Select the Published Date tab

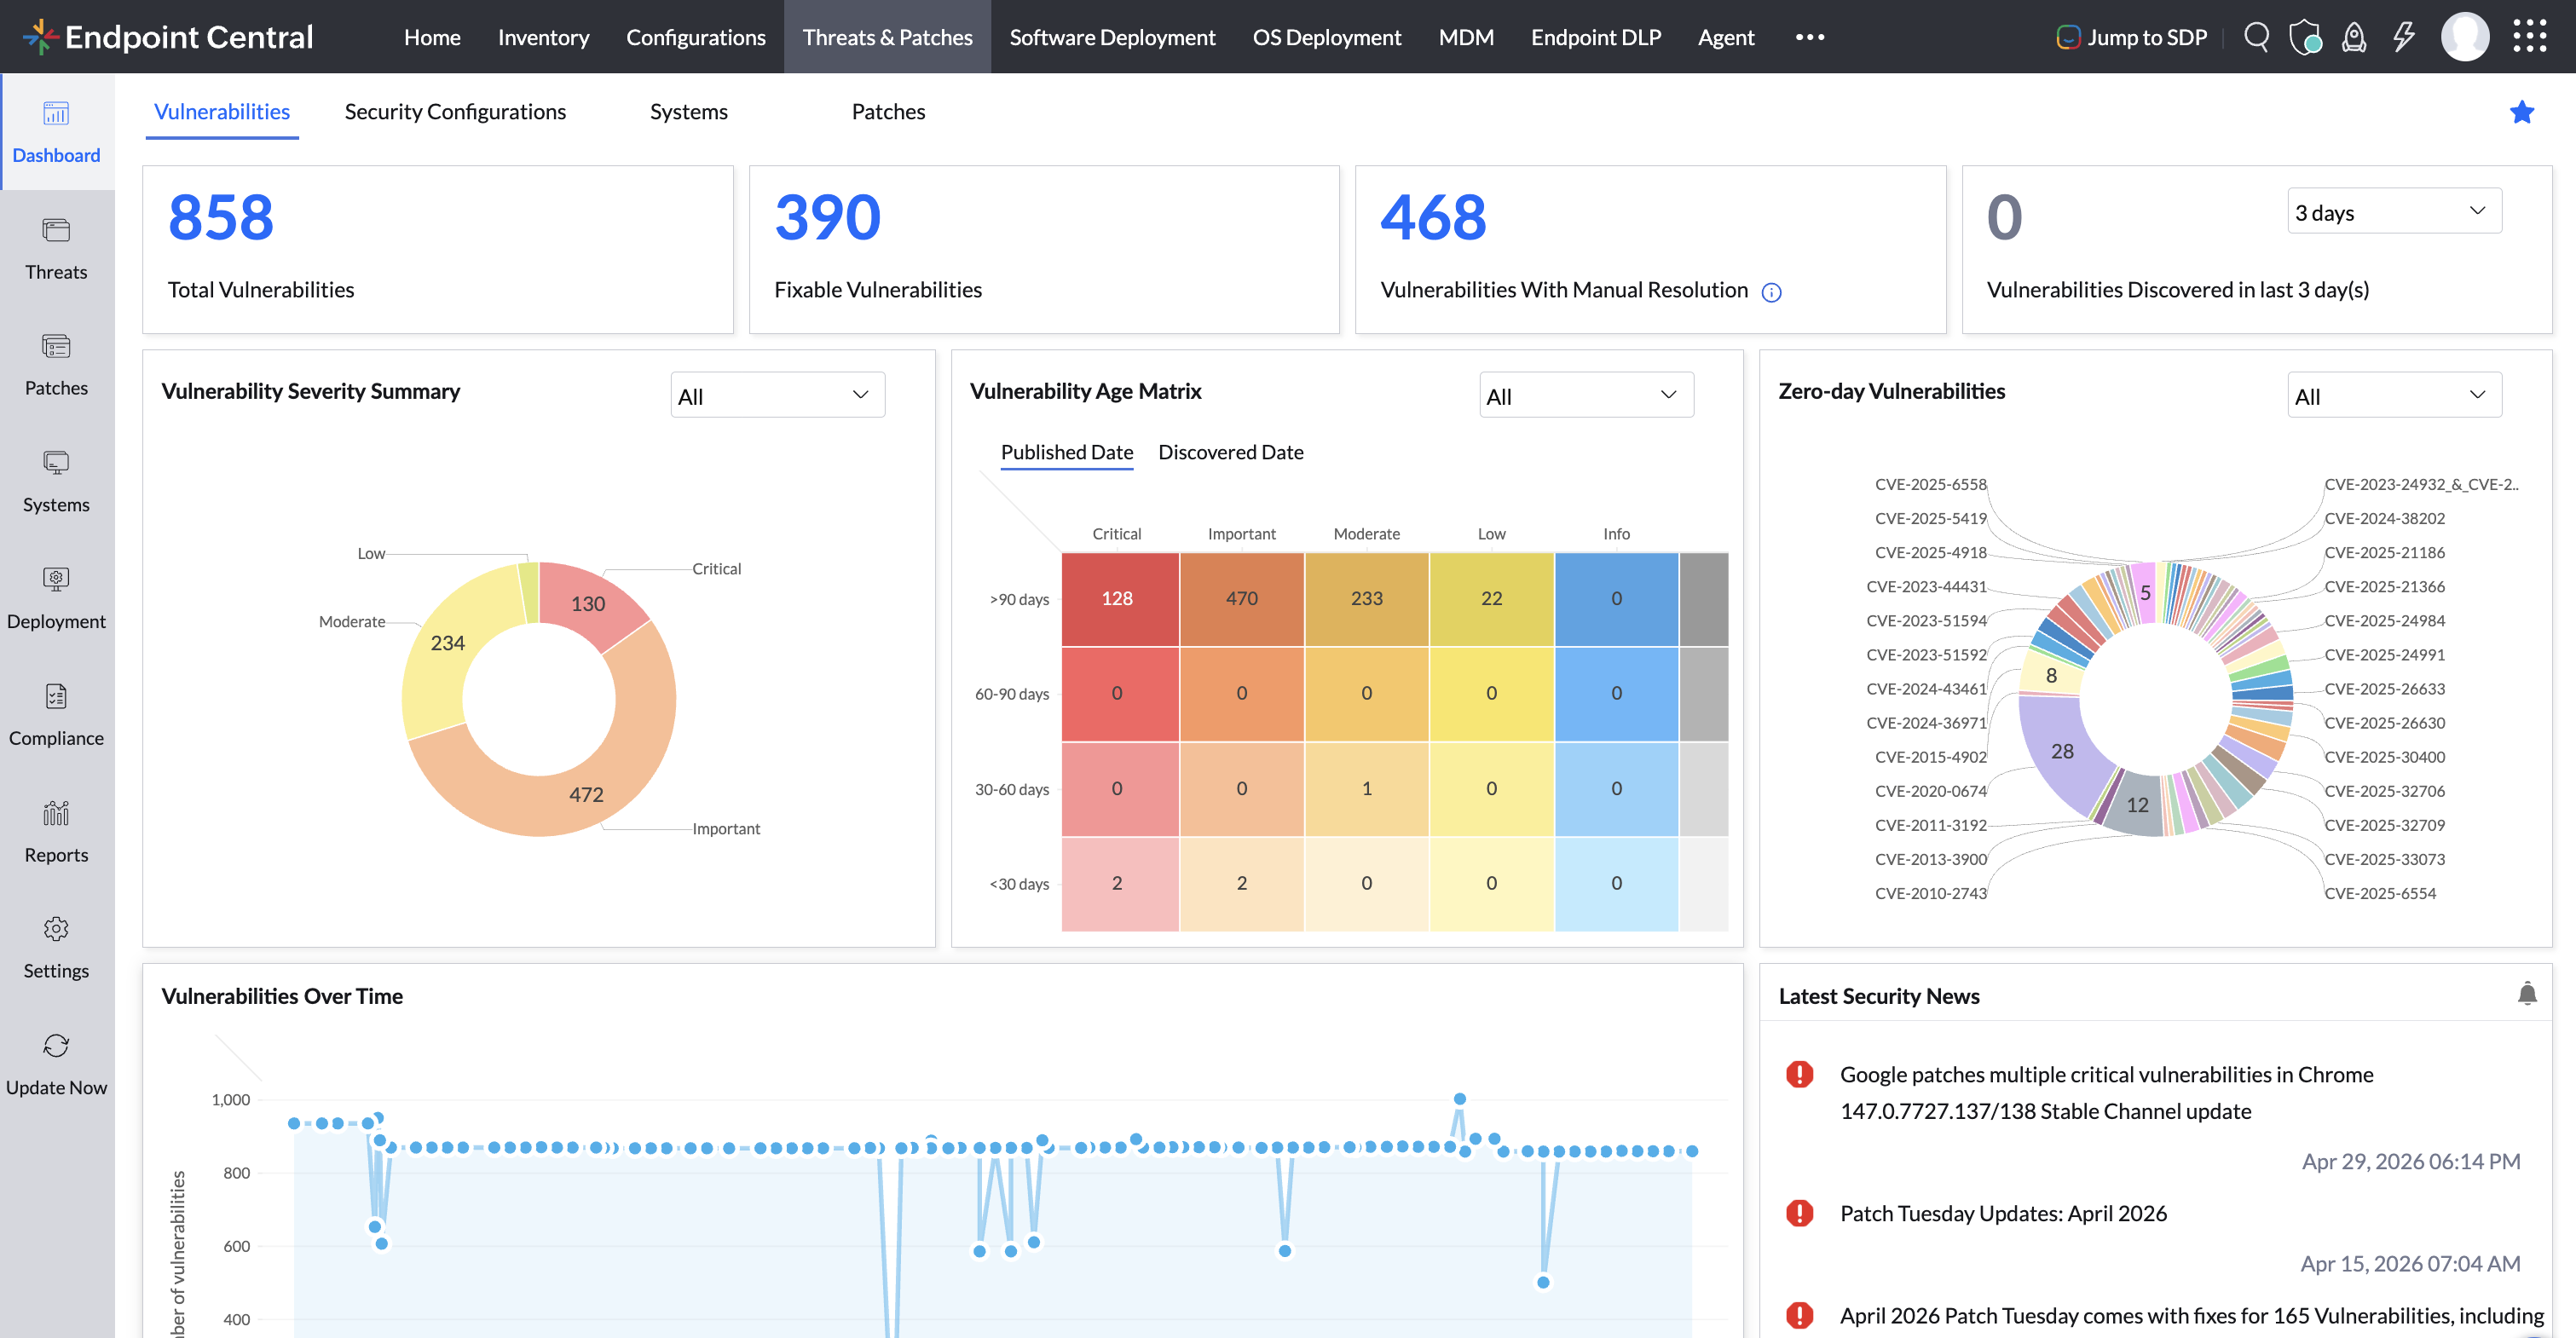[1066, 452]
